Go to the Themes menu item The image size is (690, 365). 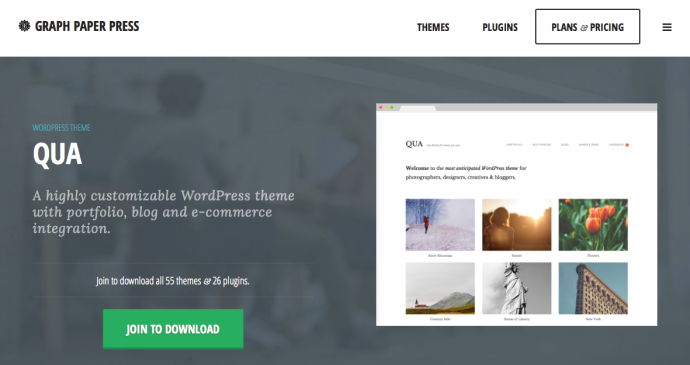433,27
